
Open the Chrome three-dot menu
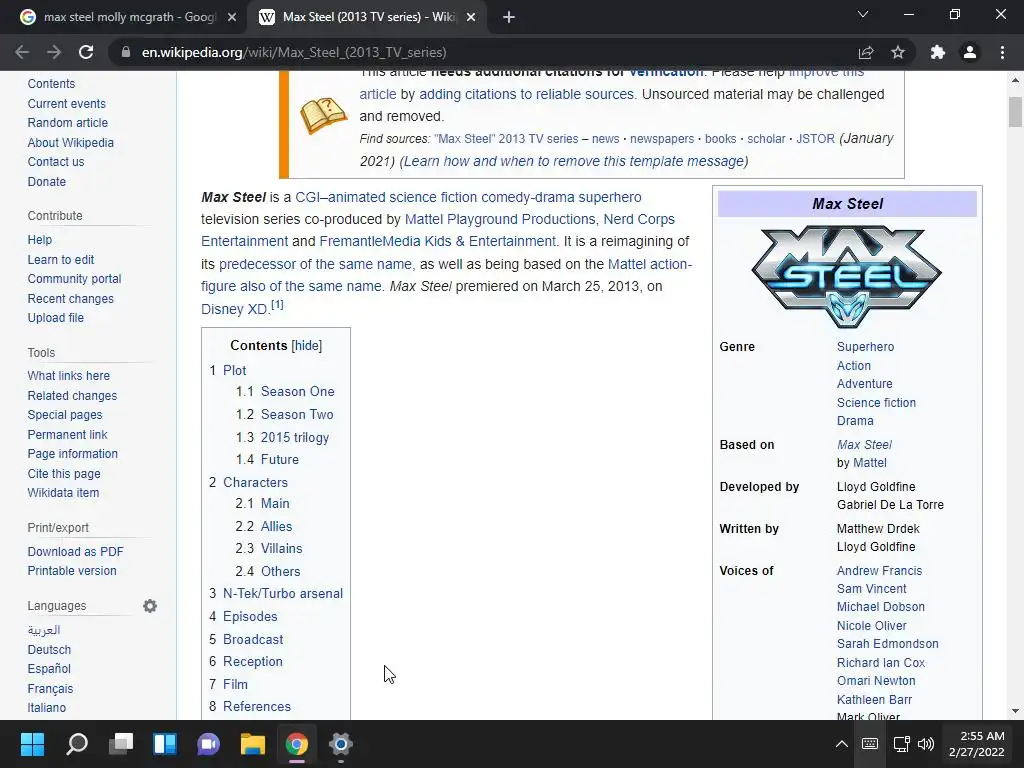[x=1002, y=52]
